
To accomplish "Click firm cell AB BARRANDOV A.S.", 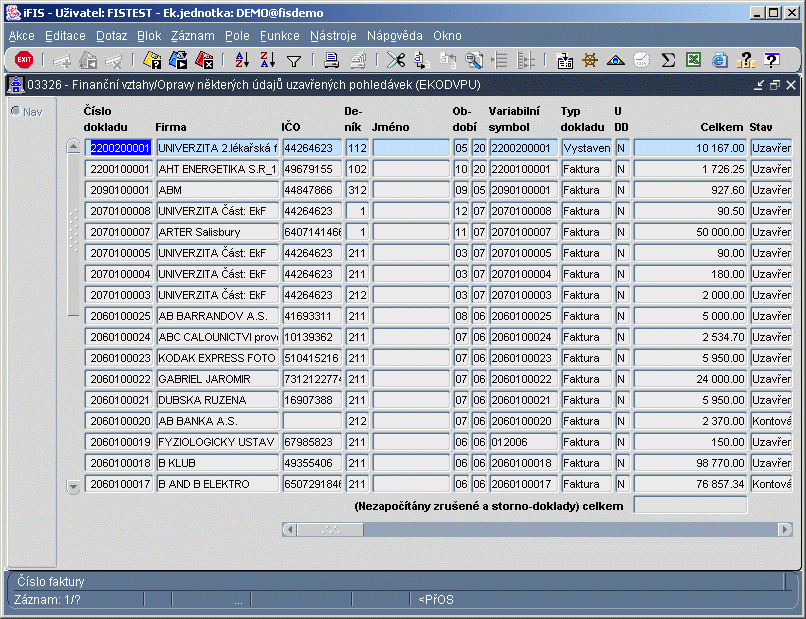I will [217, 316].
